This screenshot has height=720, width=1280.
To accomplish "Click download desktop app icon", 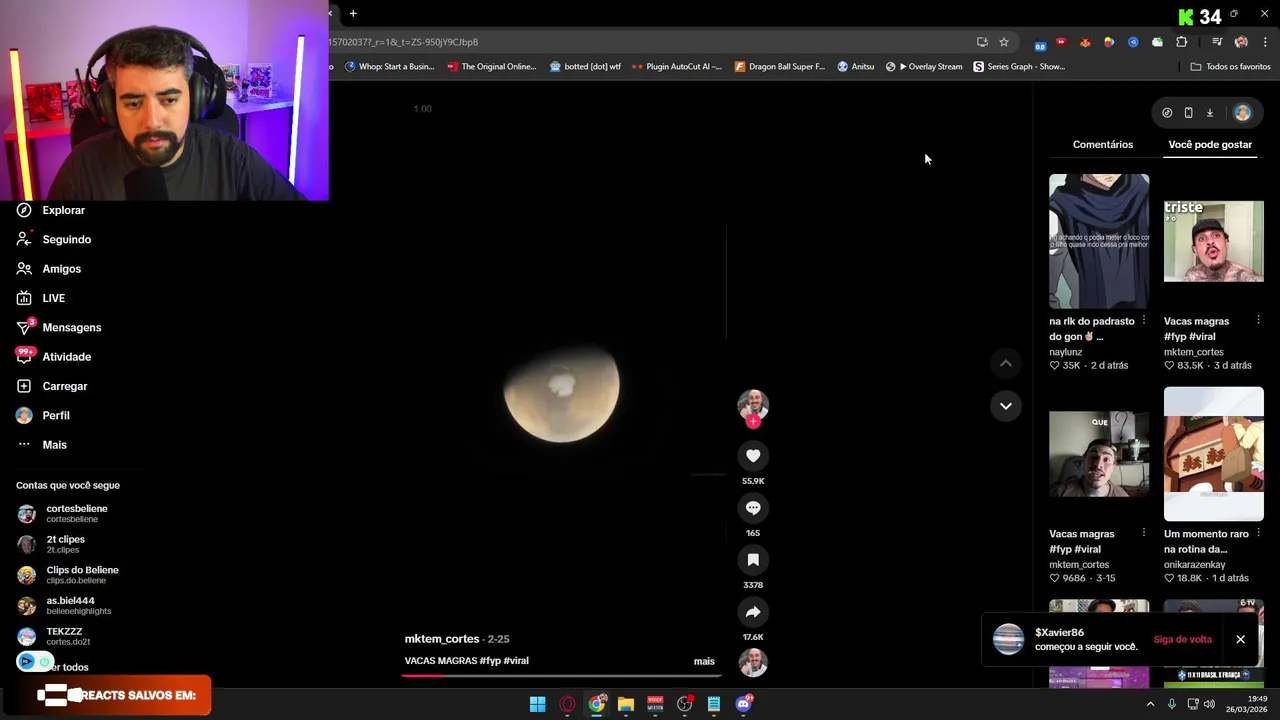I will (1209, 113).
